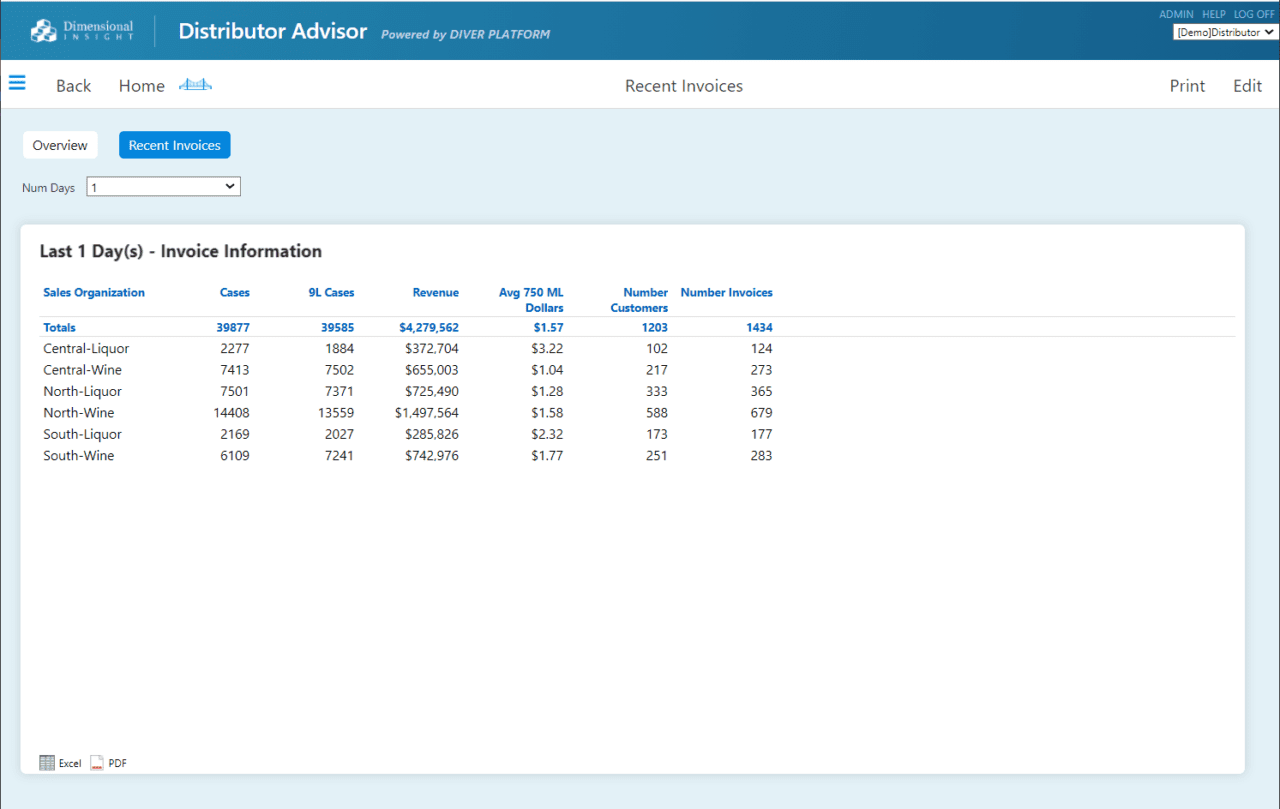1280x809 pixels.
Task: Expand the chevron on the Distributor combo box
Action: (x=1270, y=31)
